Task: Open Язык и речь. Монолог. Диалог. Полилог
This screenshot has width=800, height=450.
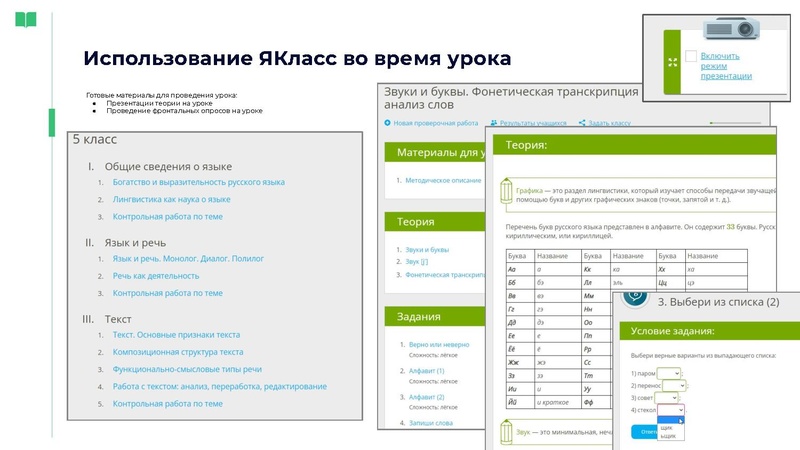Action: point(188,259)
